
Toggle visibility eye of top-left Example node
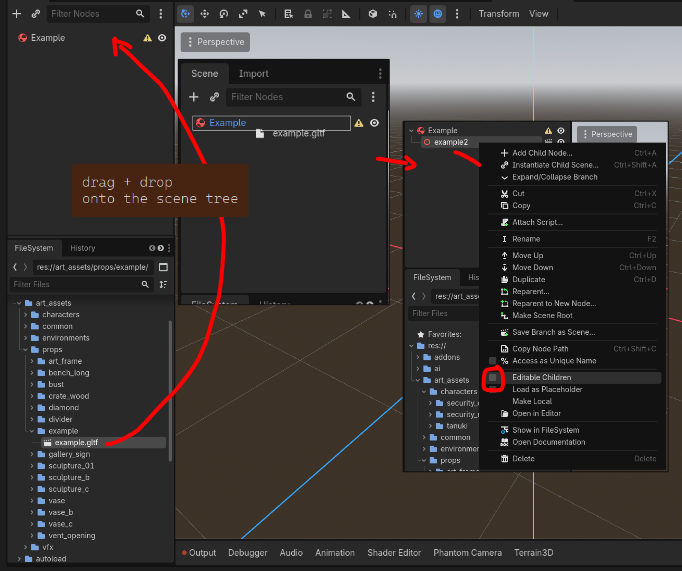coord(162,38)
